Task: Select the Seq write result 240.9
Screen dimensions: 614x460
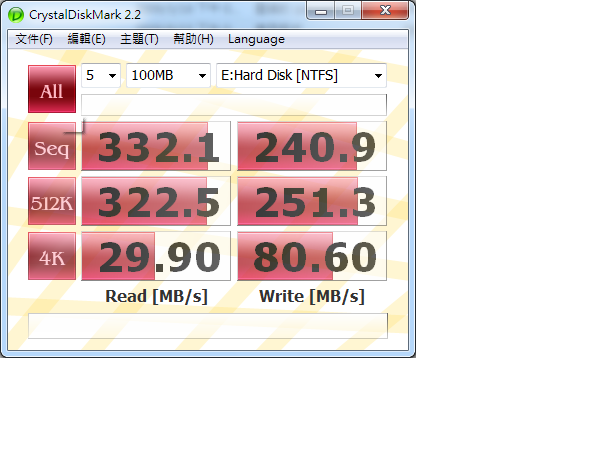Action: pyautogui.click(x=312, y=146)
